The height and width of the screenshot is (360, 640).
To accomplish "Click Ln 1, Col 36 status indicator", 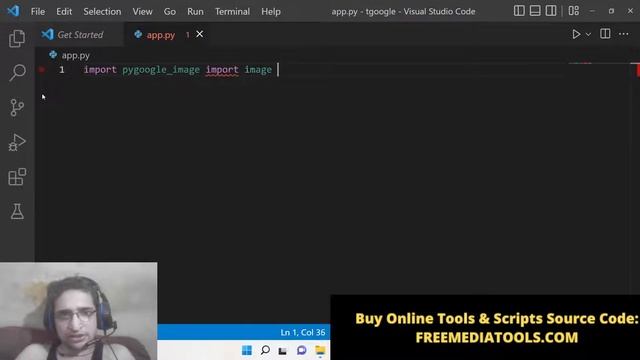I will [302, 333].
